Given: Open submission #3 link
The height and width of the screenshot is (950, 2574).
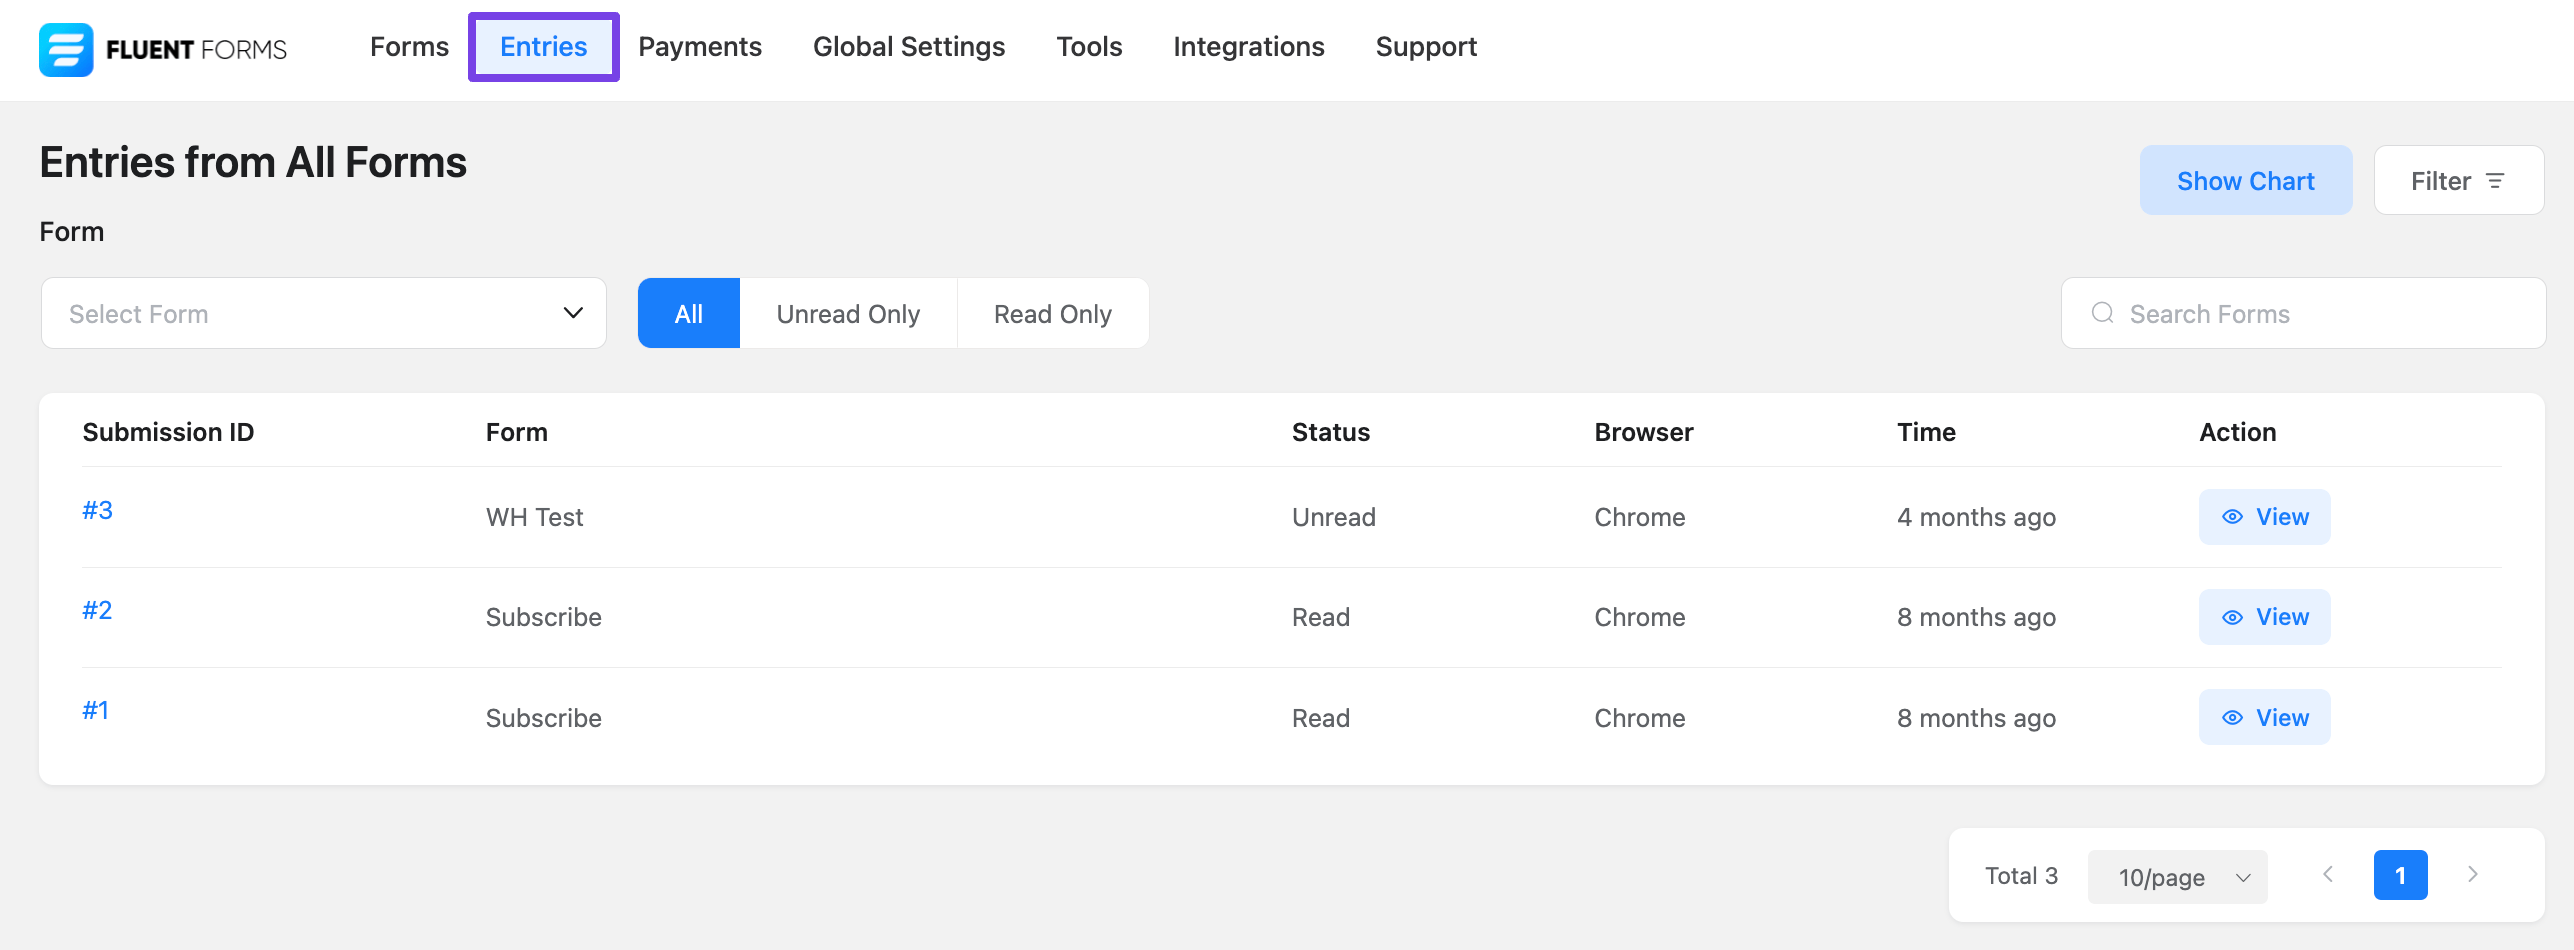Looking at the screenshot, I should [97, 511].
